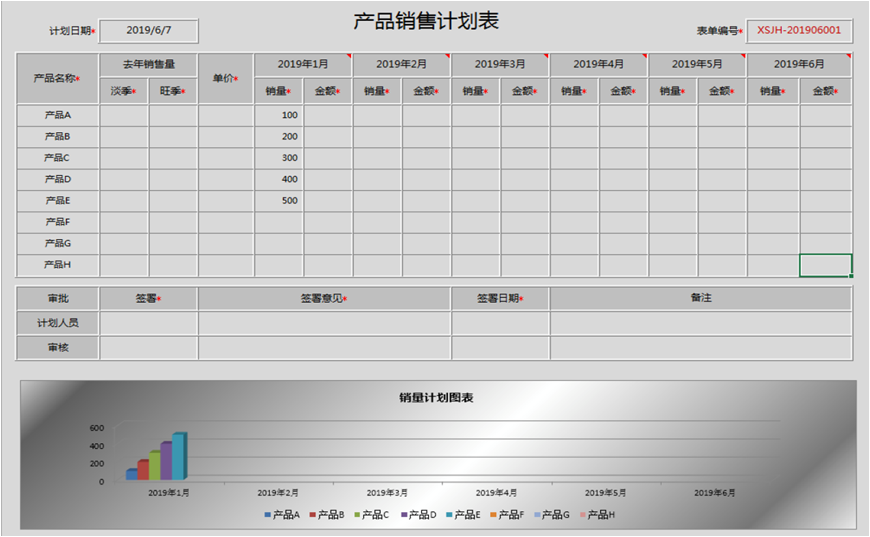The image size is (870, 537).
Task: Click the 计划人员 备注 input cell
Action: [700, 323]
